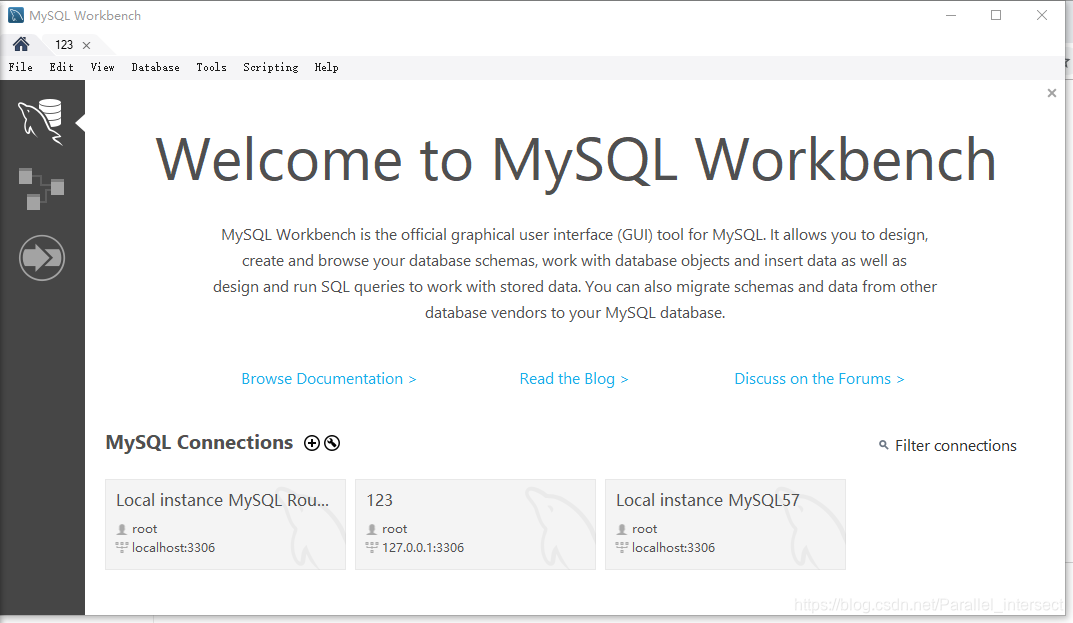The height and width of the screenshot is (623, 1073).
Task: Click the Filter connections search icon
Action: point(883,445)
